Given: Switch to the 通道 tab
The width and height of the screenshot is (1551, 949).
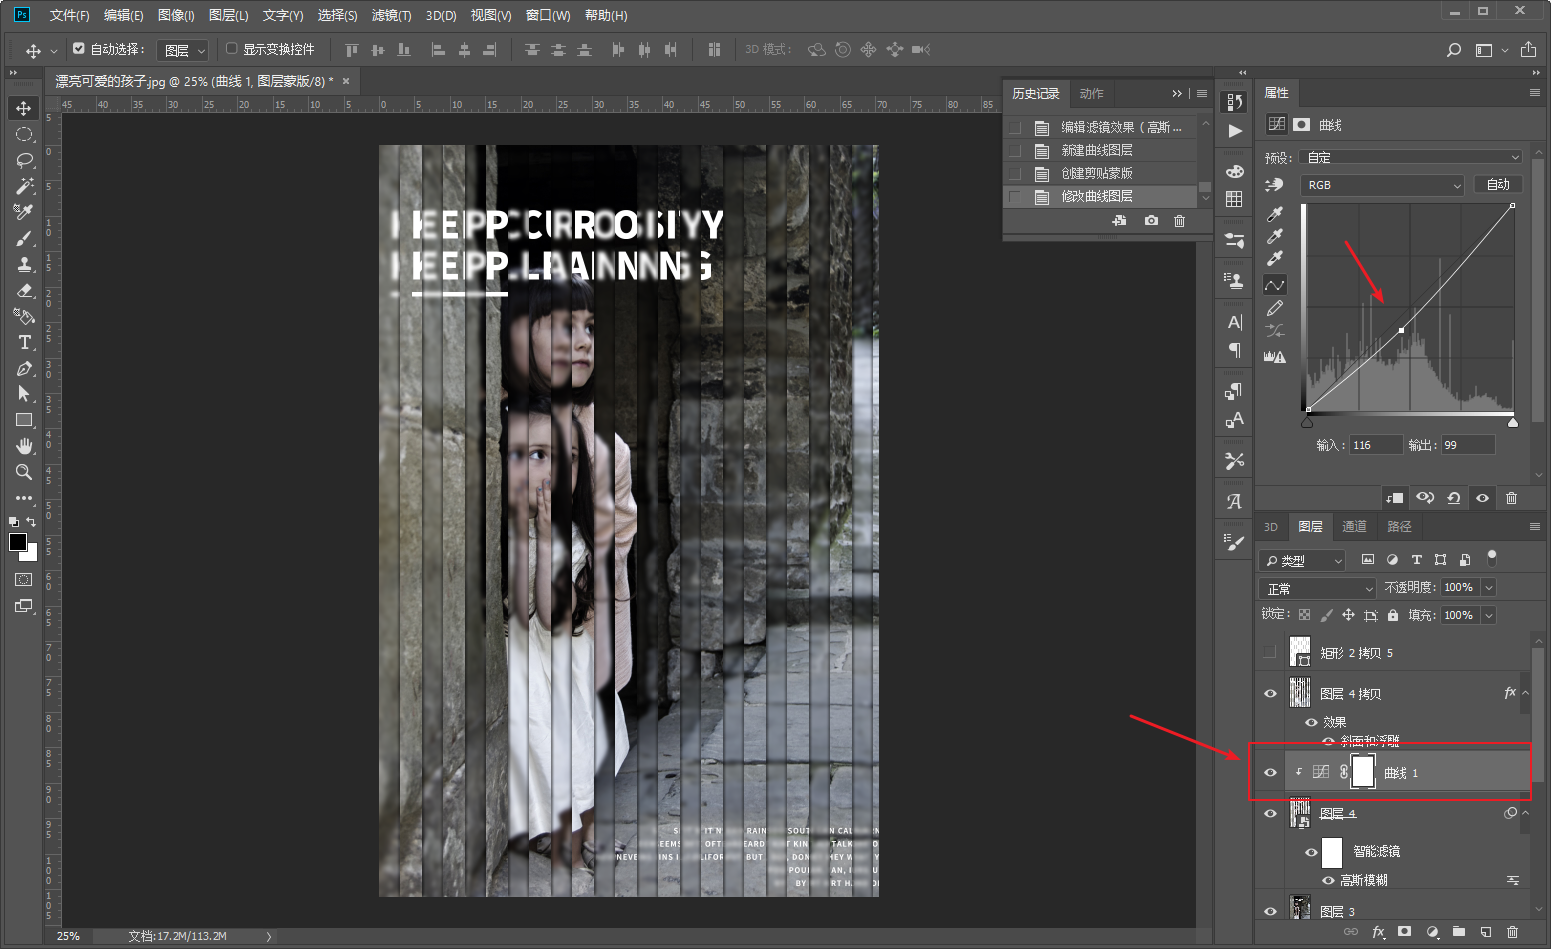Looking at the screenshot, I should point(1354,526).
